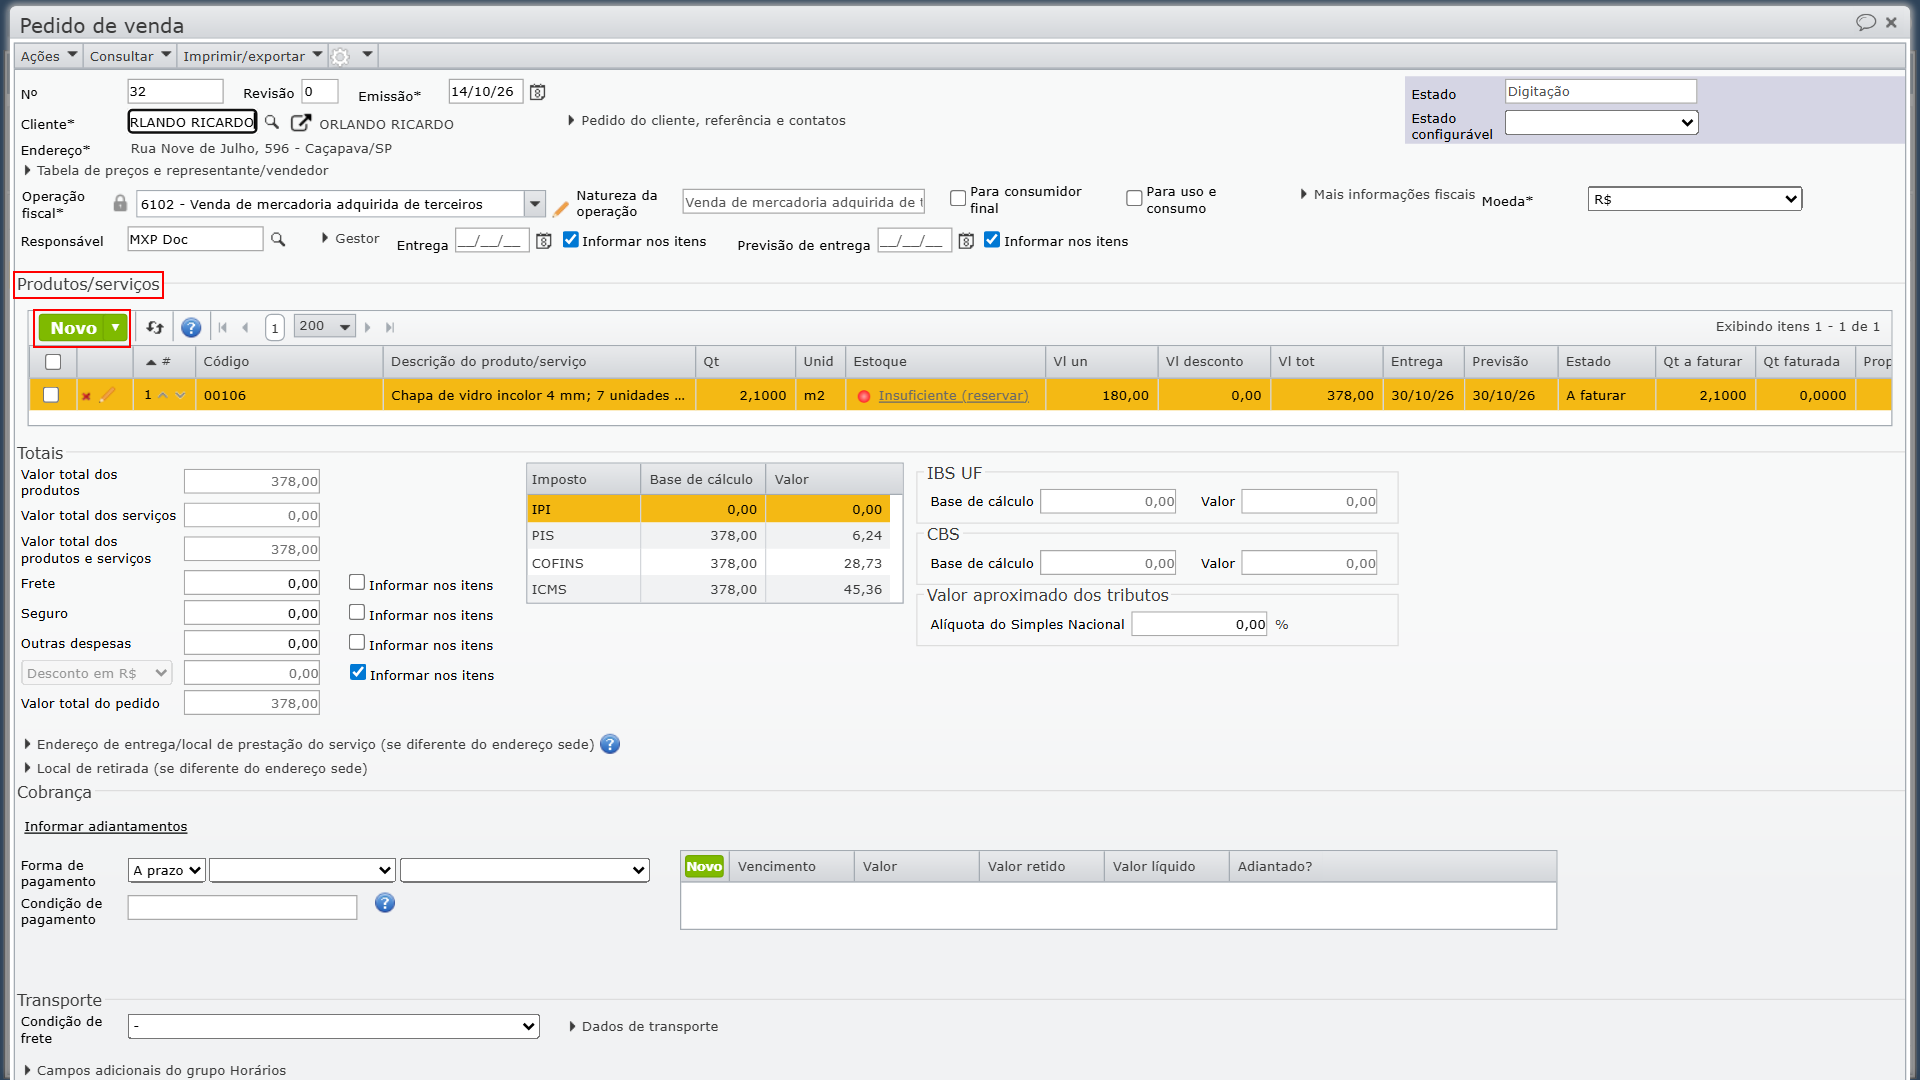Viewport: 1920px width, 1080px height.
Task: Click the Insuficiente (reservar) stock link
Action: 953,395
